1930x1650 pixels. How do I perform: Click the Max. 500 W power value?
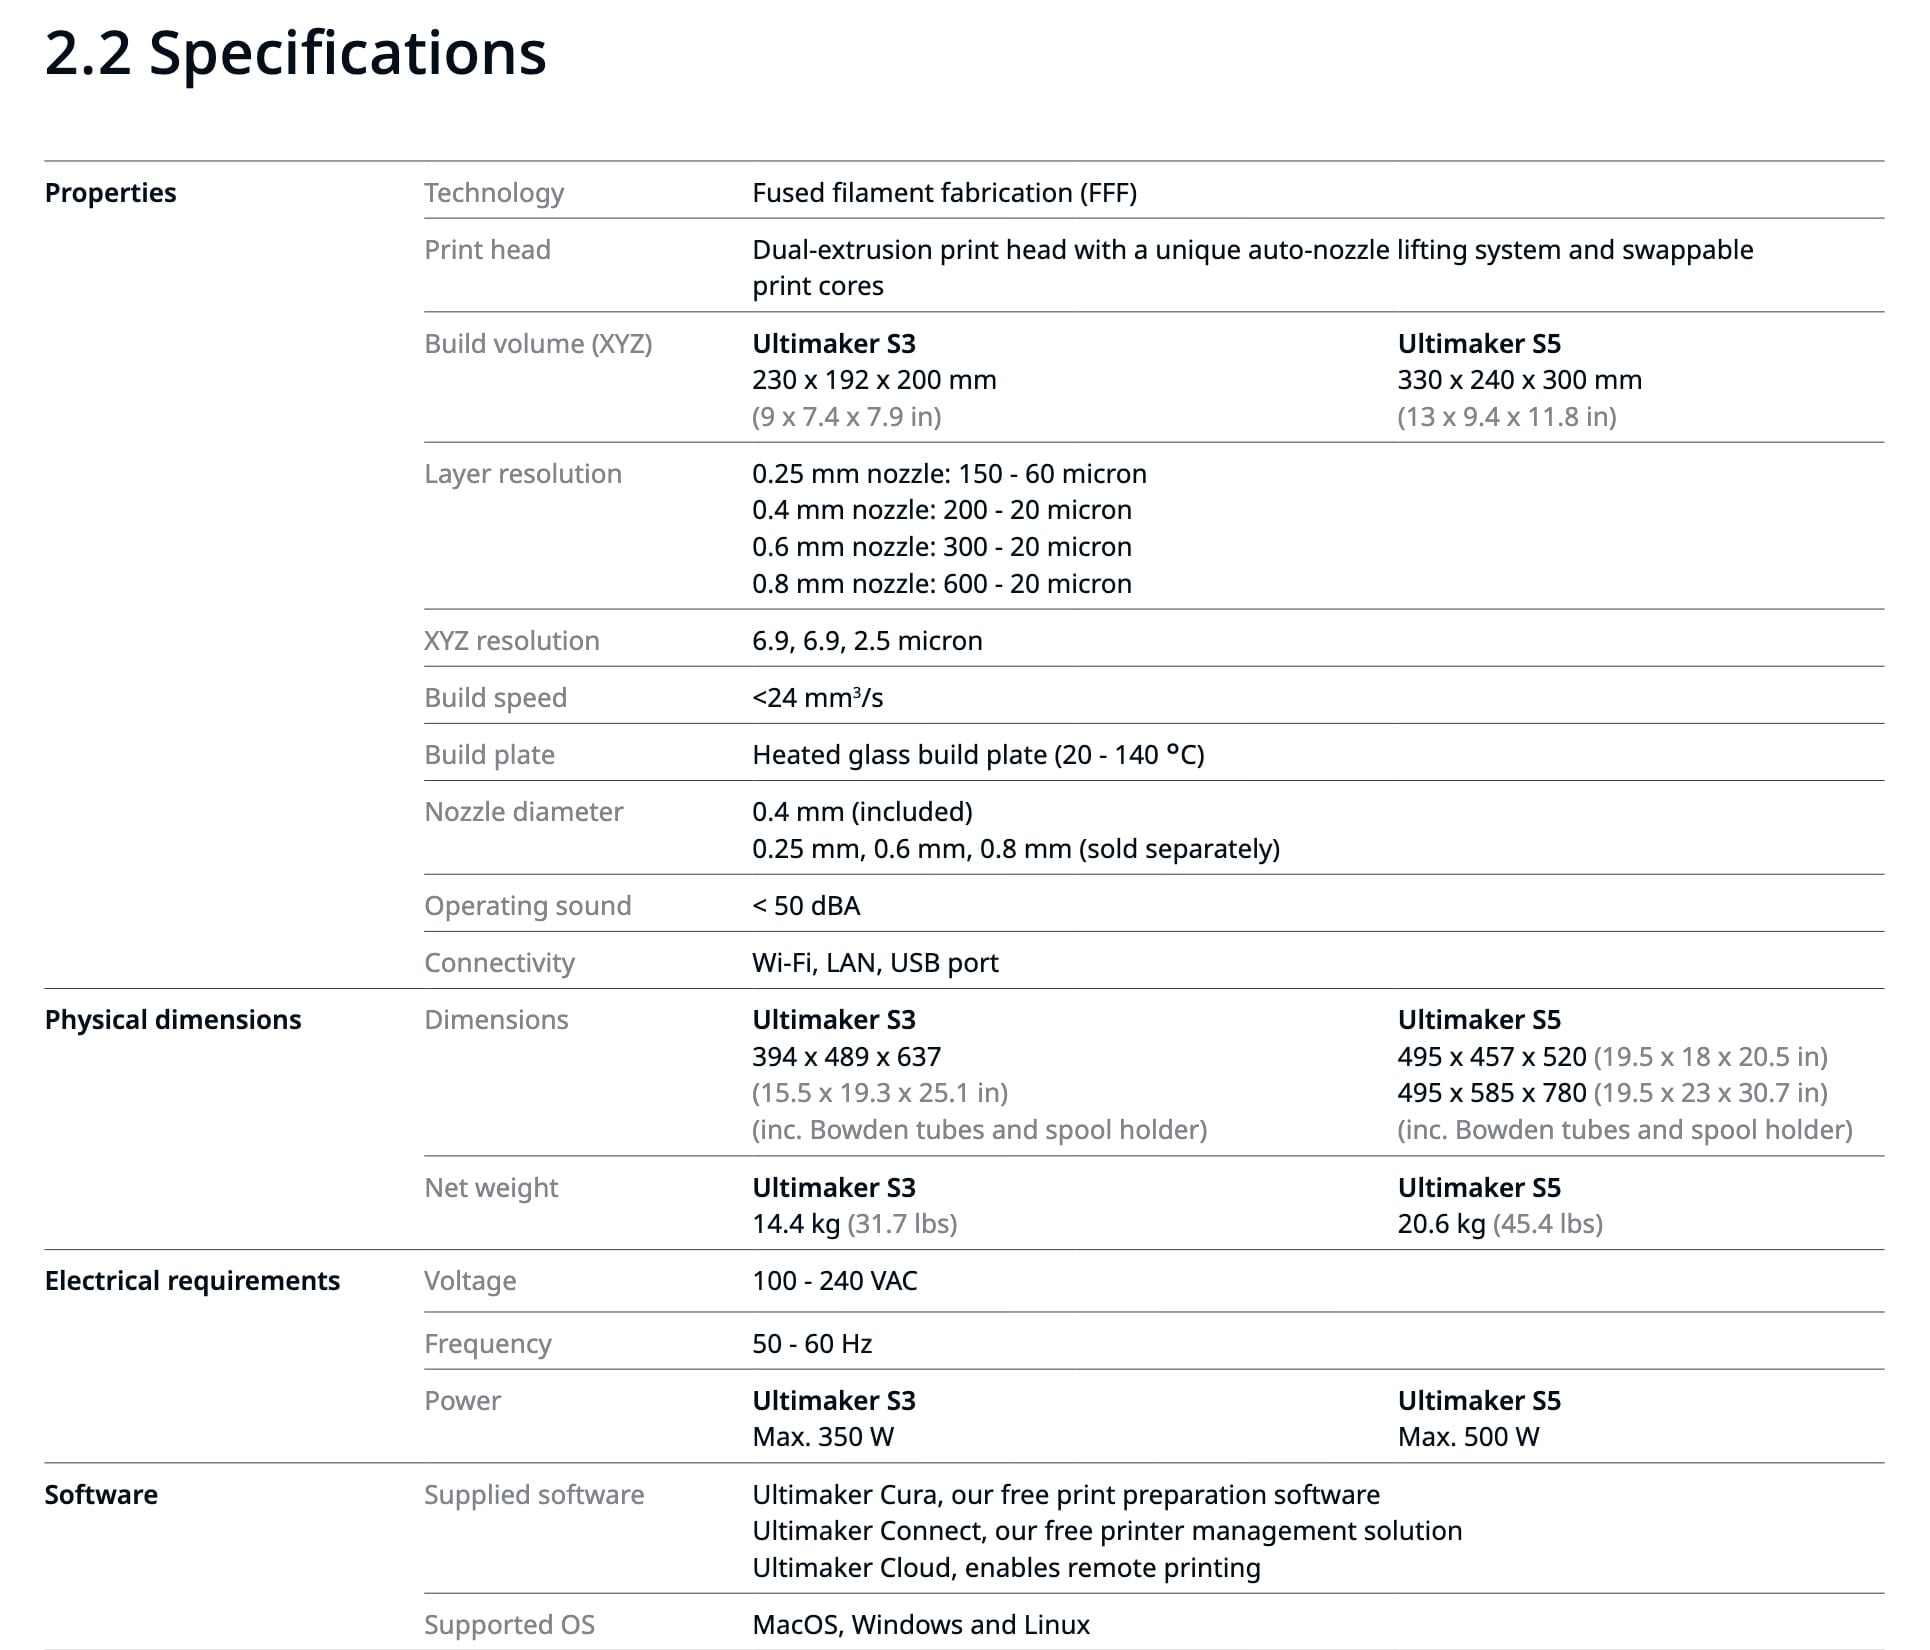tap(1468, 1437)
